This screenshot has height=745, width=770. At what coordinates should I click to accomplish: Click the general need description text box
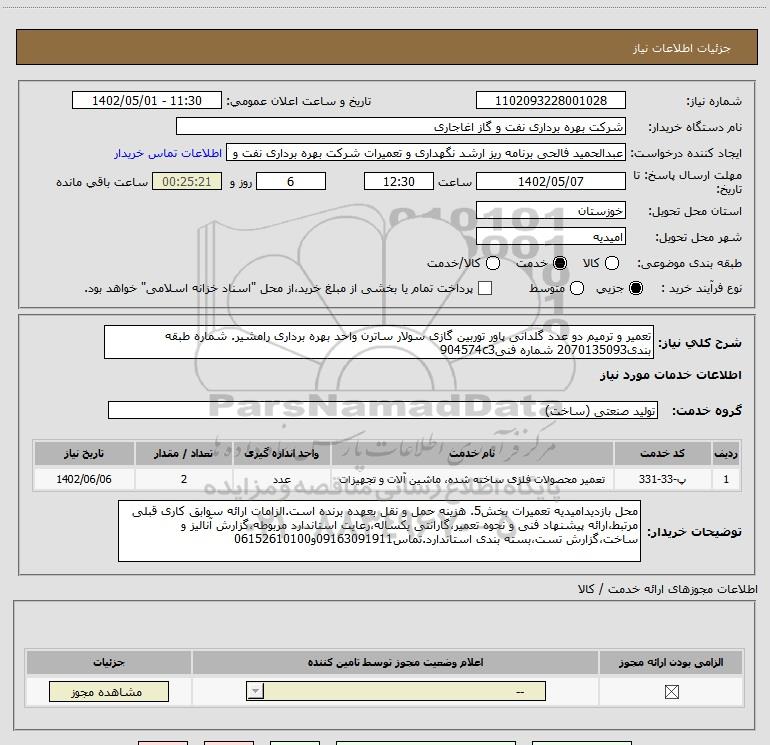(x=379, y=342)
